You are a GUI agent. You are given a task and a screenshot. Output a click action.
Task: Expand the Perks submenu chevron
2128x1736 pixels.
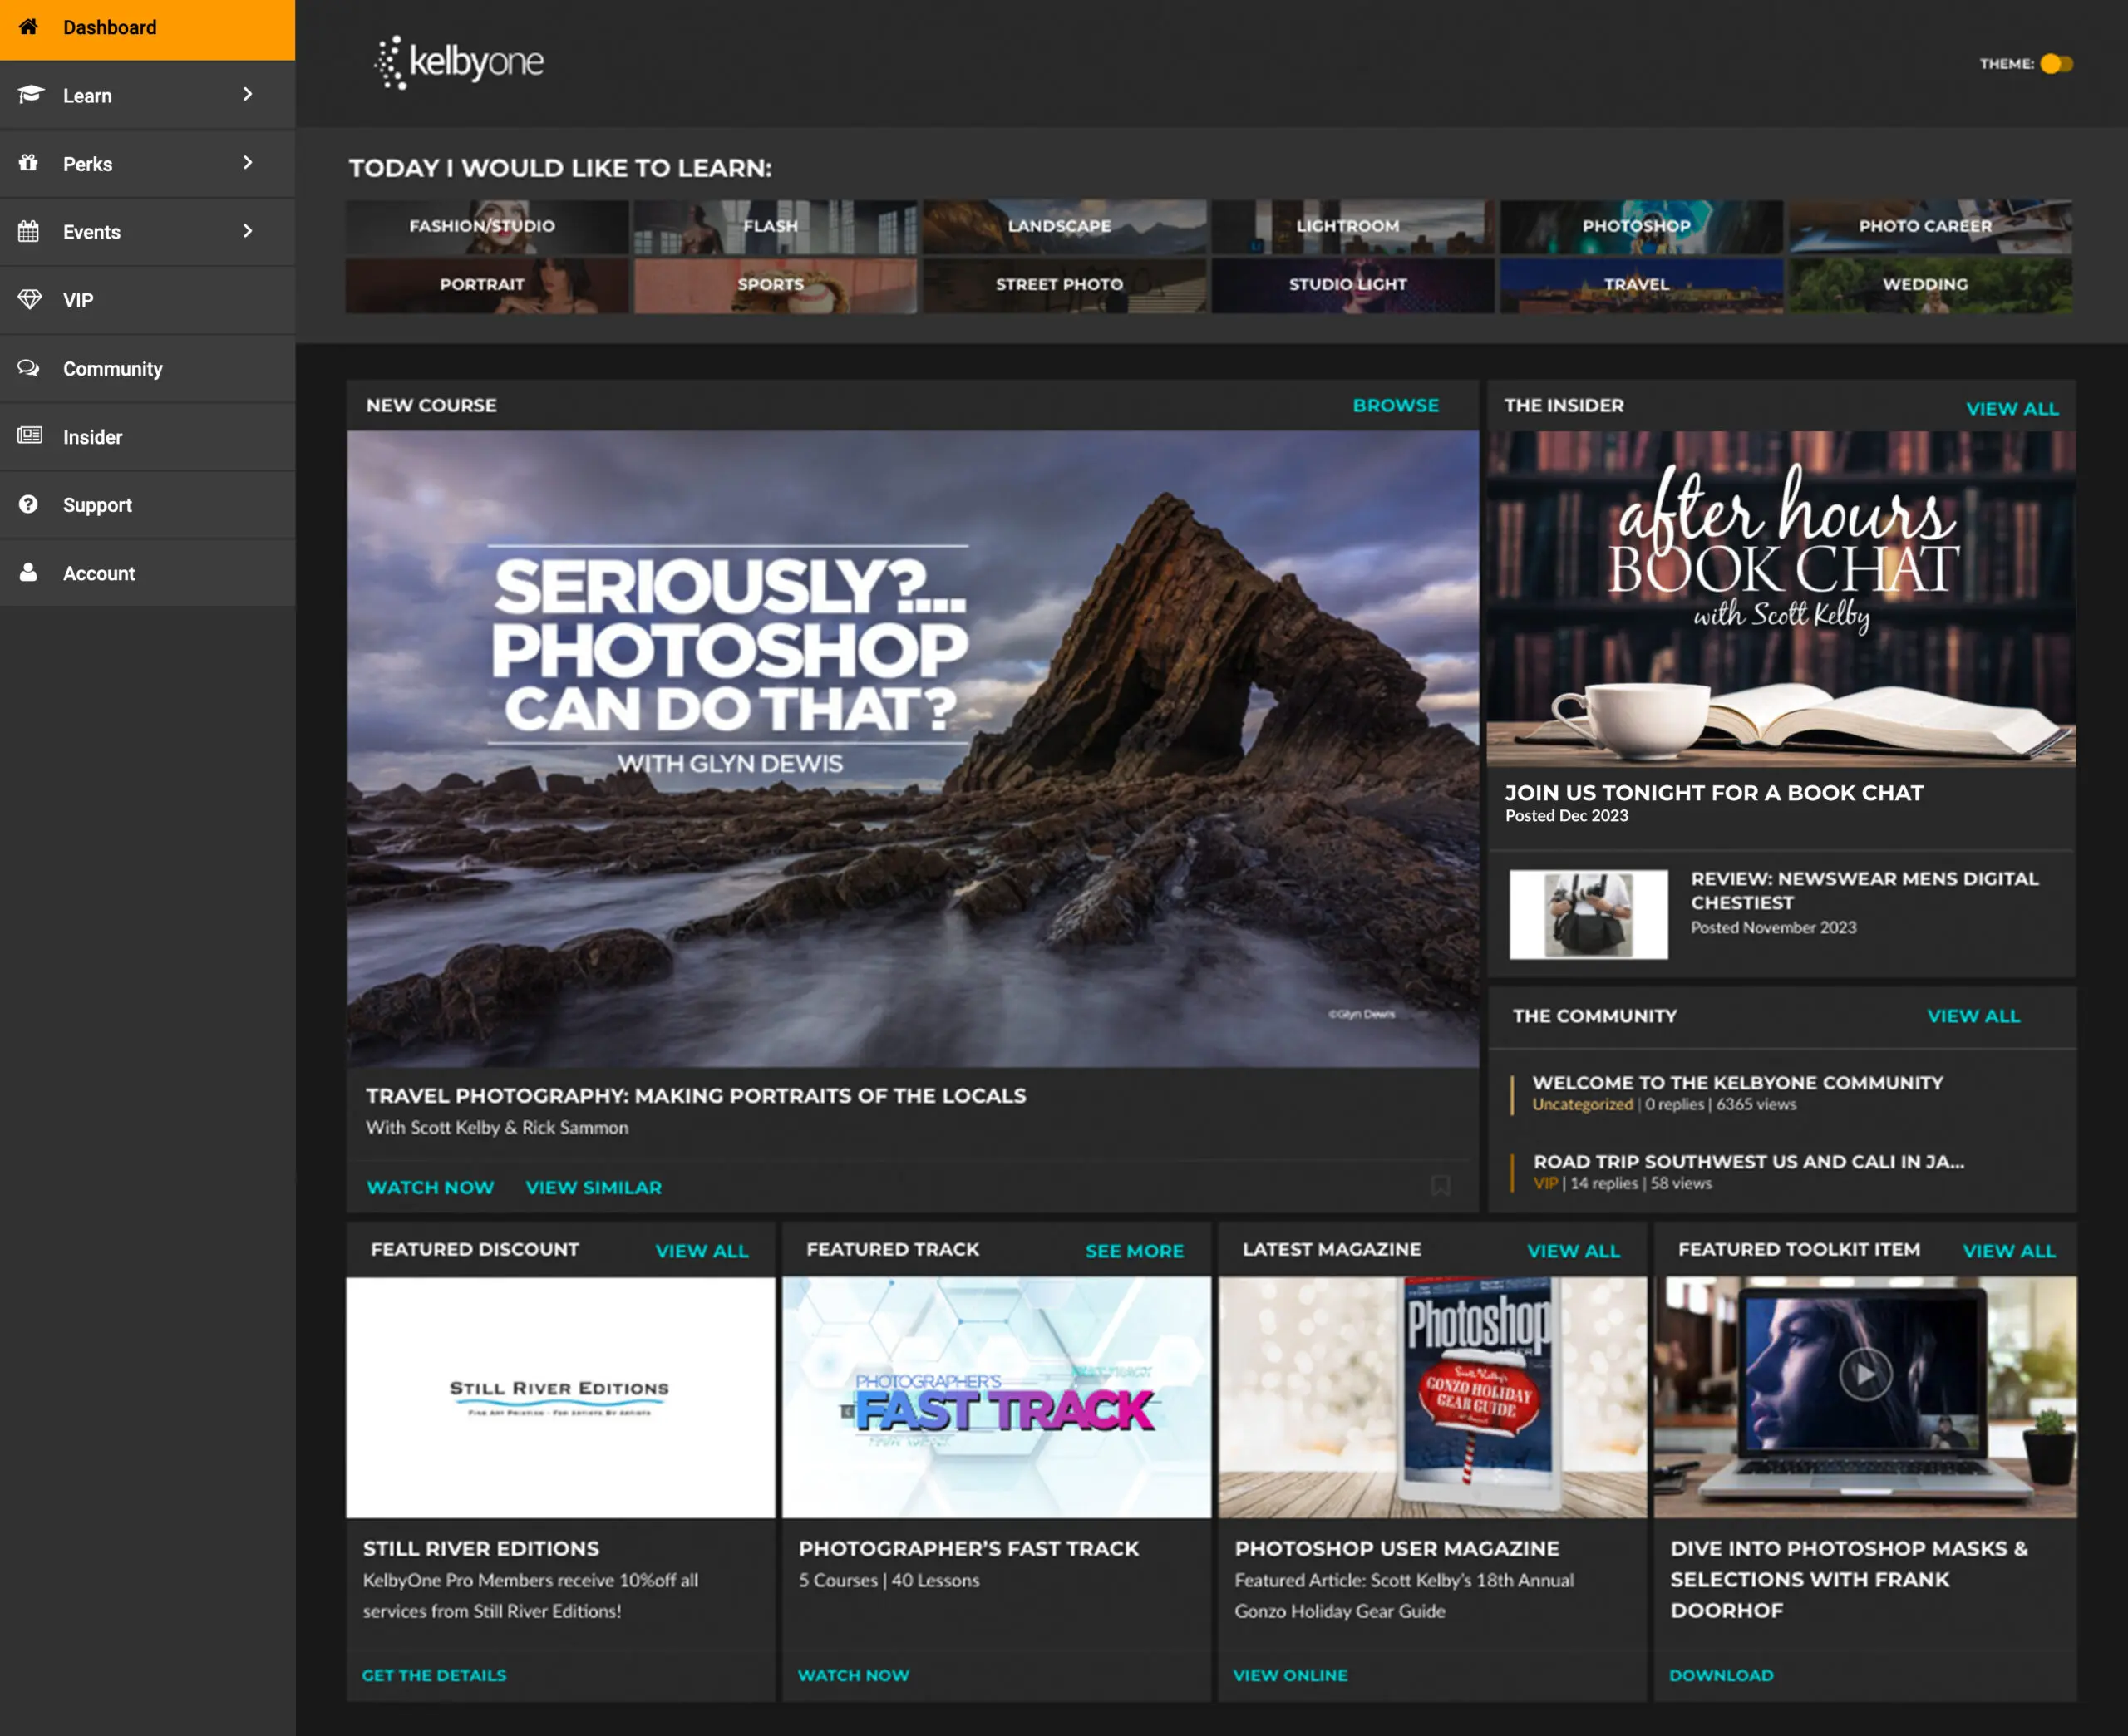point(248,162)
